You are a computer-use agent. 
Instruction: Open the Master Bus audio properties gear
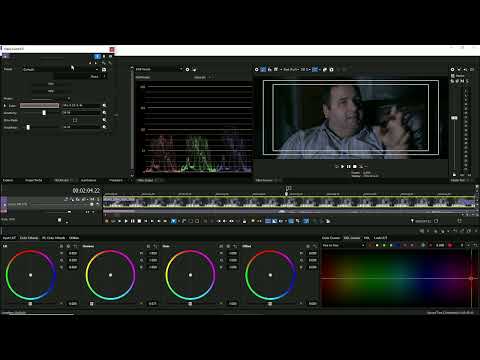pos(452,70)
